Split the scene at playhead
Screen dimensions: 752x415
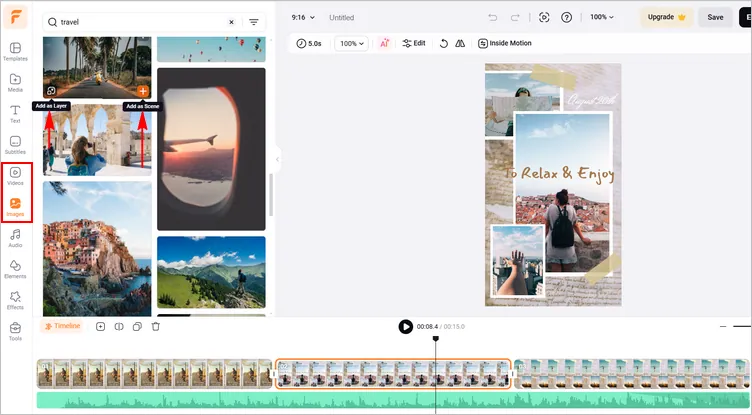click(119, 327)
